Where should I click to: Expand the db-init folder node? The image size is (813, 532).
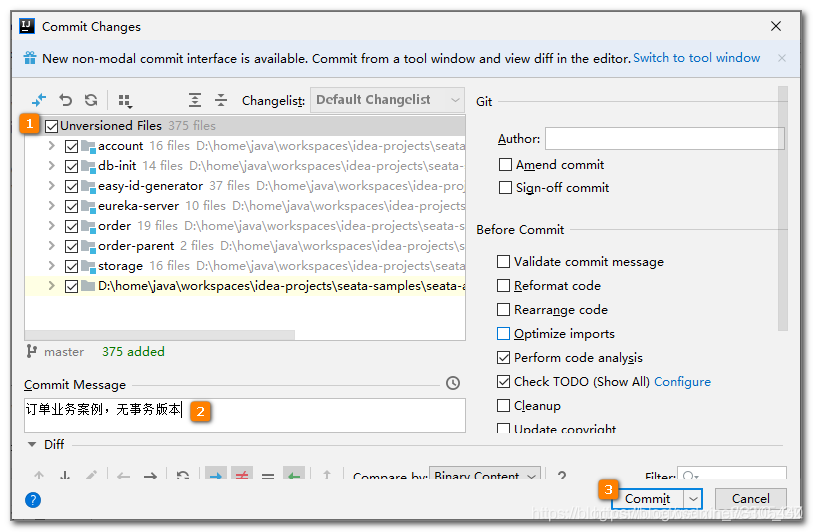coord(51,166)
